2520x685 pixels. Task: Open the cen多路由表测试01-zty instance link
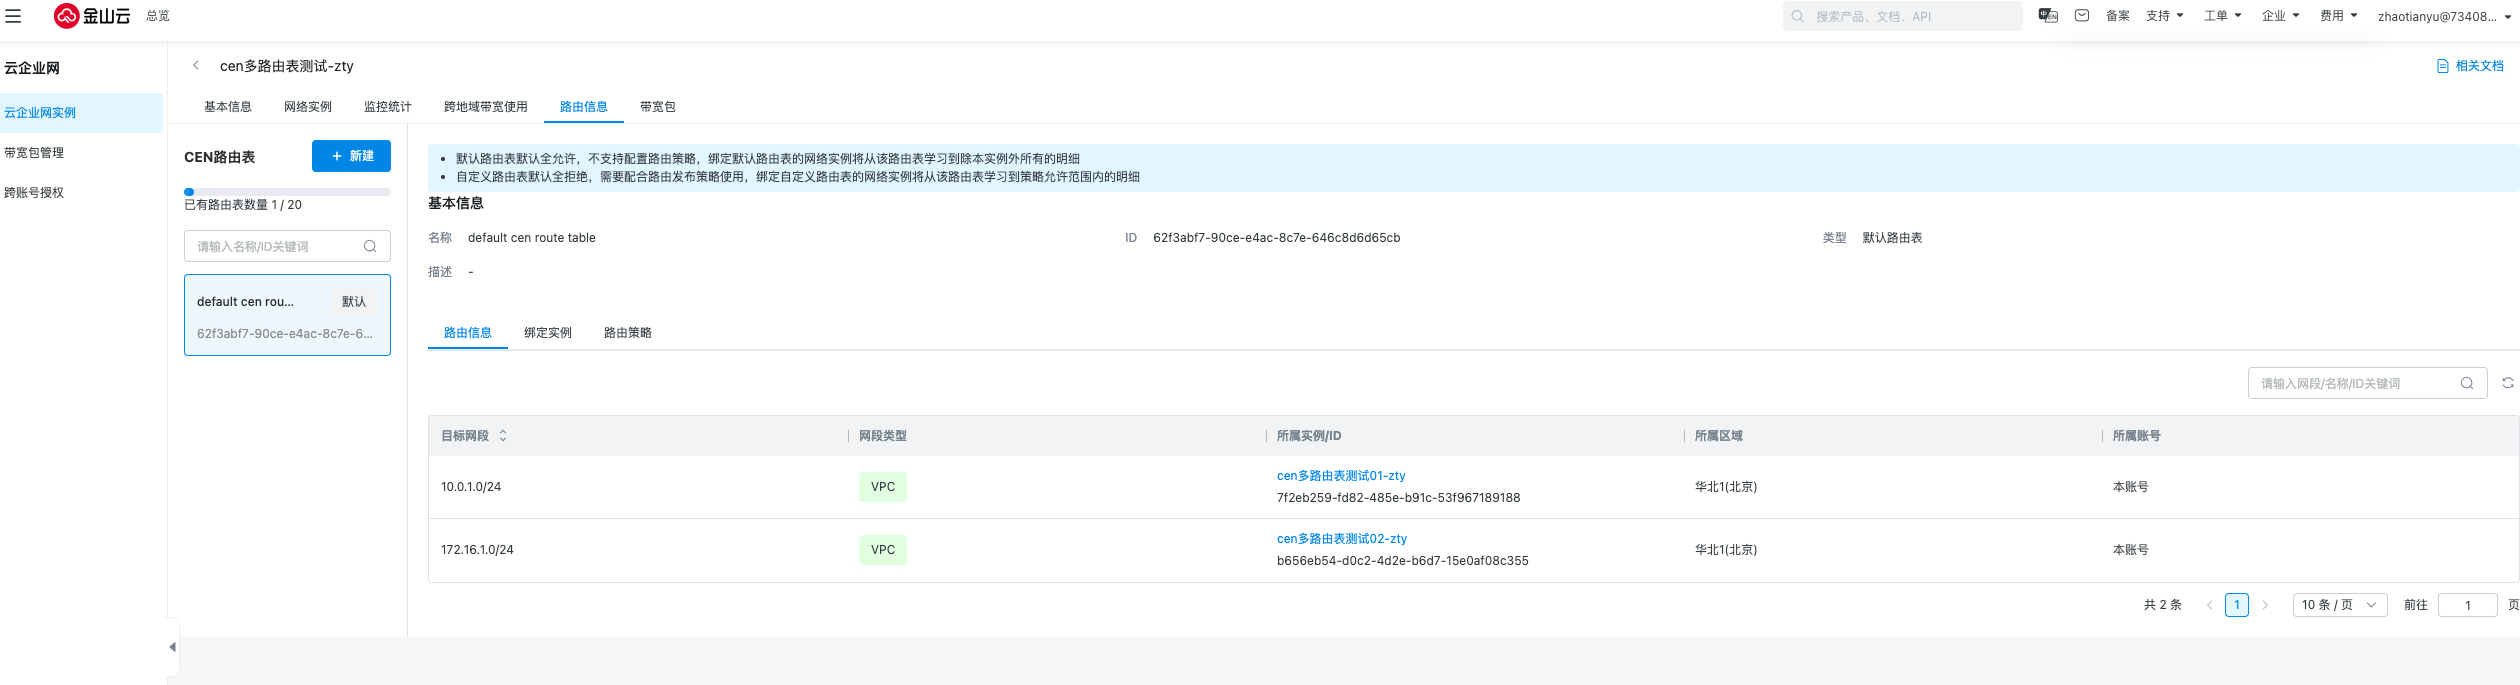click(1340, 476)
